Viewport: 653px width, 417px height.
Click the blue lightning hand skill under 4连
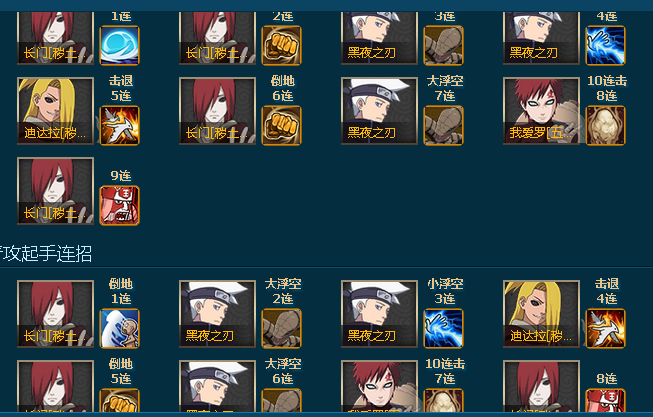click(606, 45)
